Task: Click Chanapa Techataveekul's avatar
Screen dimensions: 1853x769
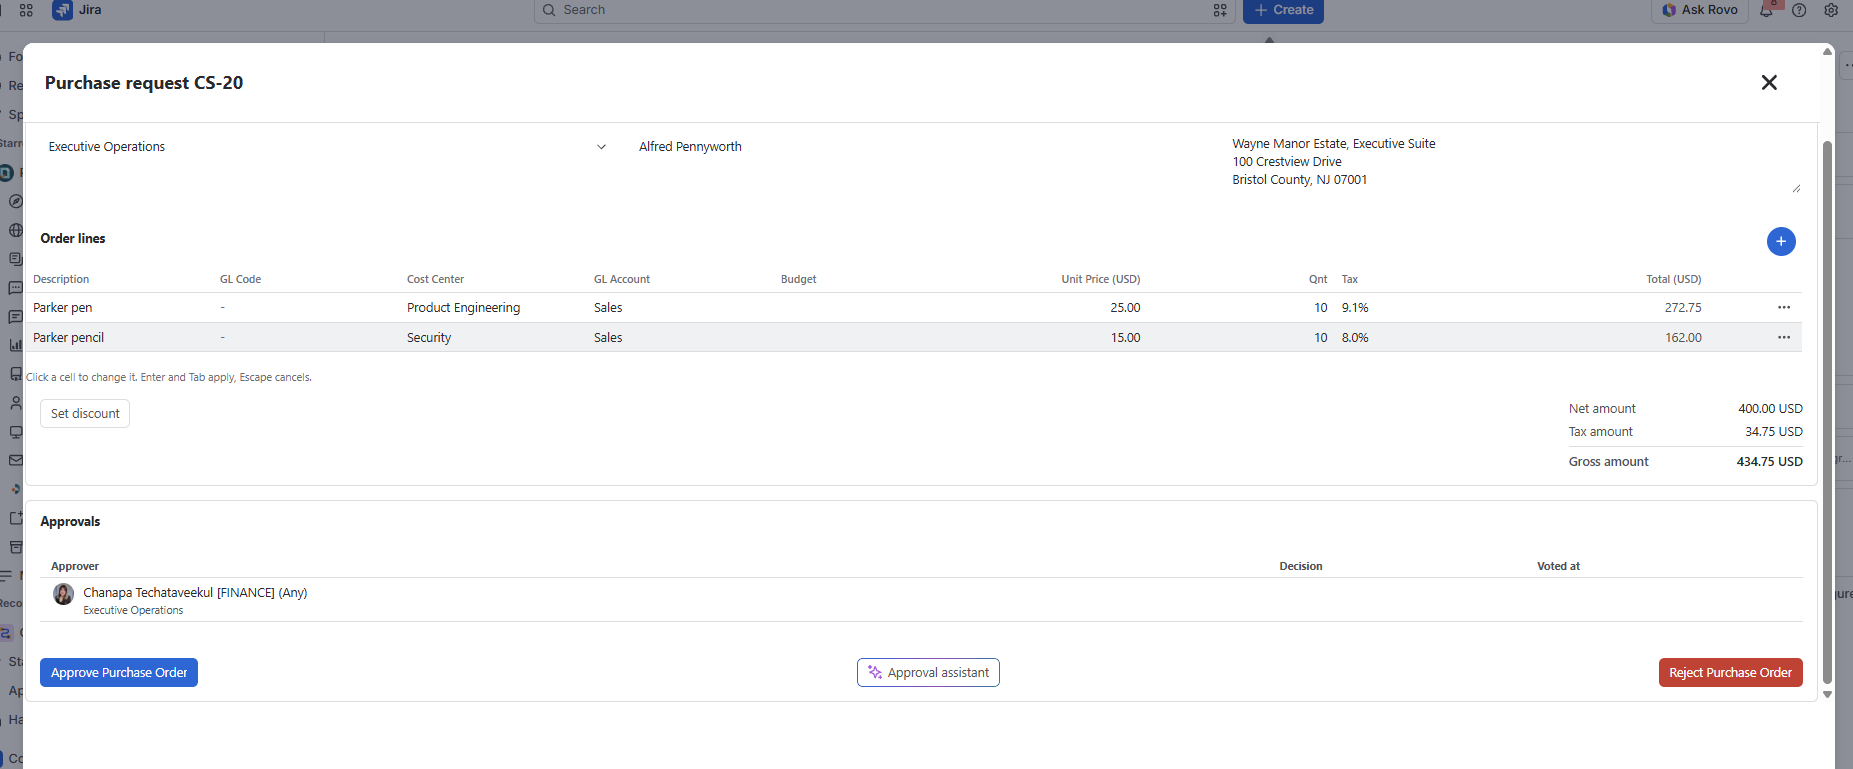Action: coord(63,594)
